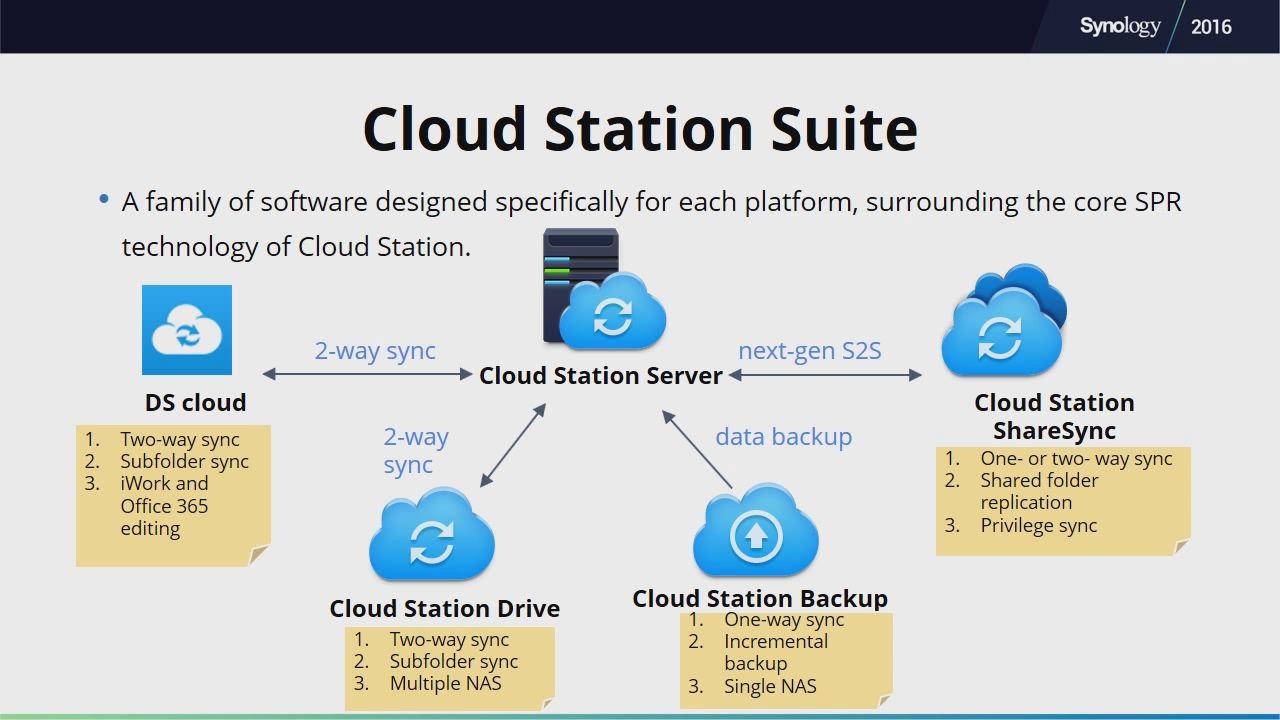Screen dimensions: 1280x720
Task: Click 'iWork and Office 365 editing' in DS cloud note
Action: click(x=165, y=505)
